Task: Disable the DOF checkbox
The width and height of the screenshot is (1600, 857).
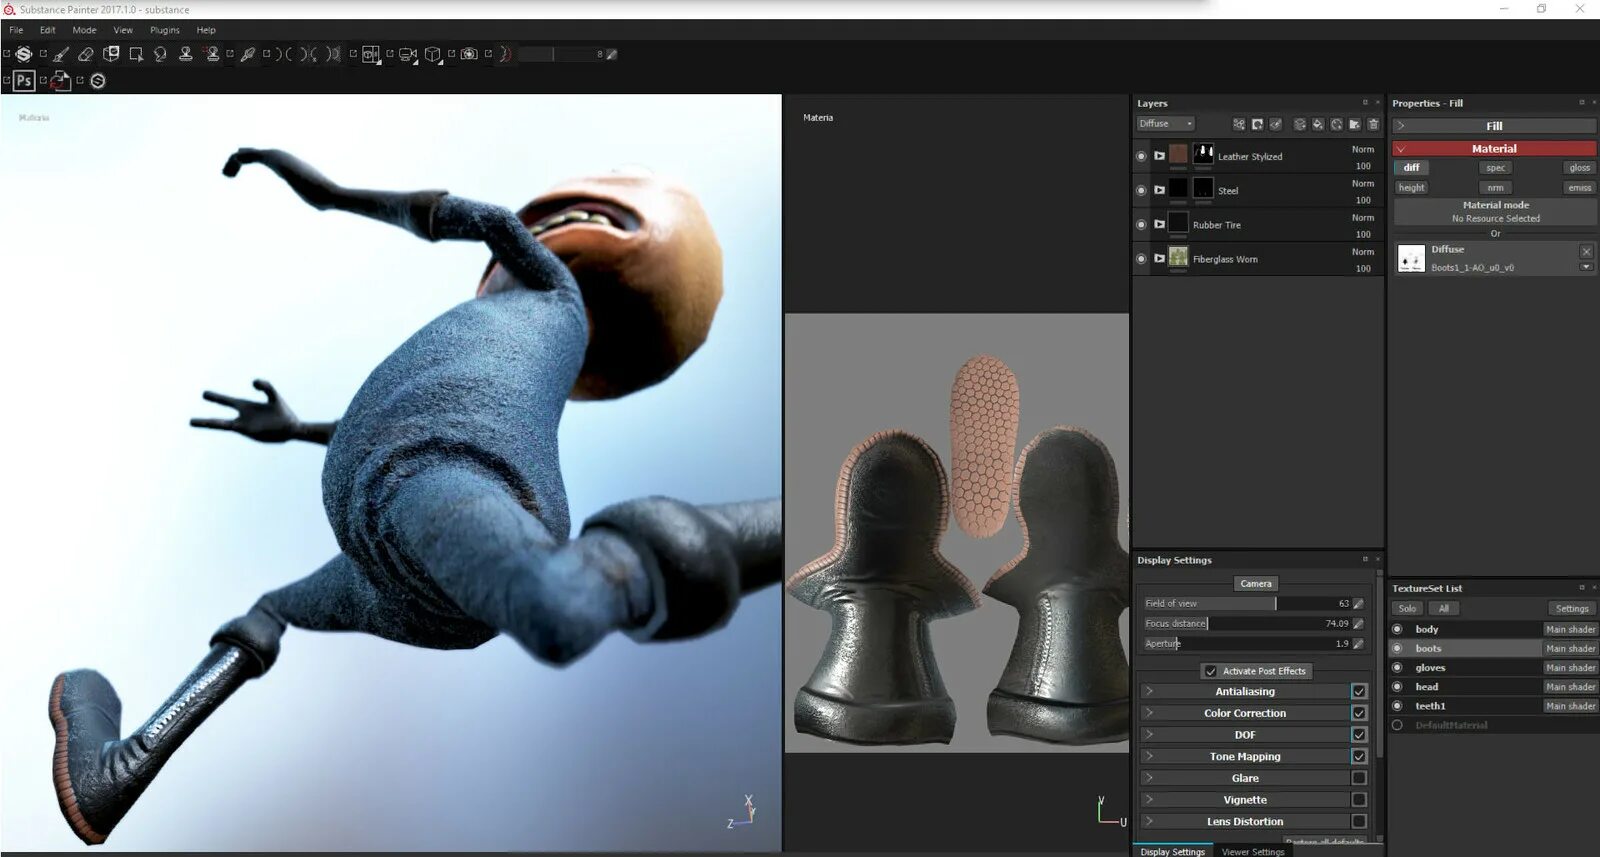Action: click(x=1359, y=735)
